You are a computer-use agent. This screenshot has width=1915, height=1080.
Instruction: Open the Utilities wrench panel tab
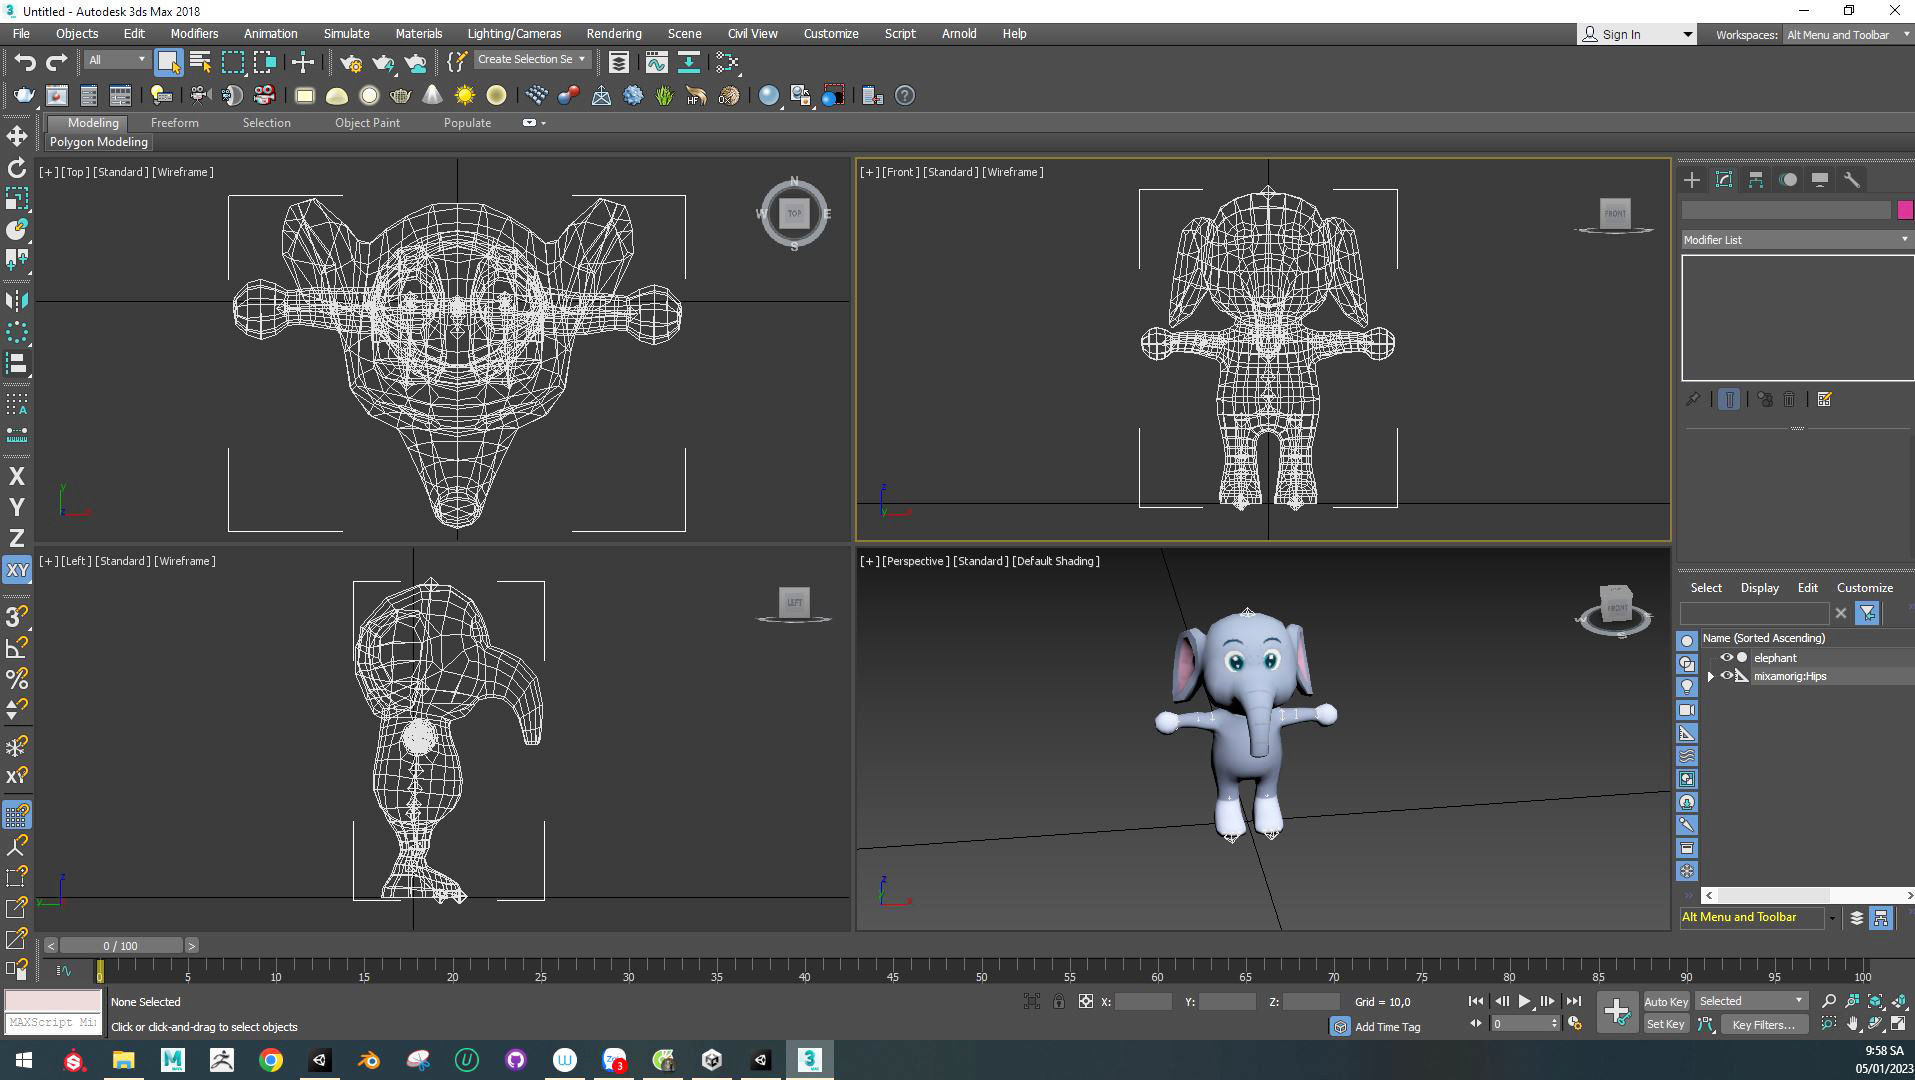tap(1852, 180)
